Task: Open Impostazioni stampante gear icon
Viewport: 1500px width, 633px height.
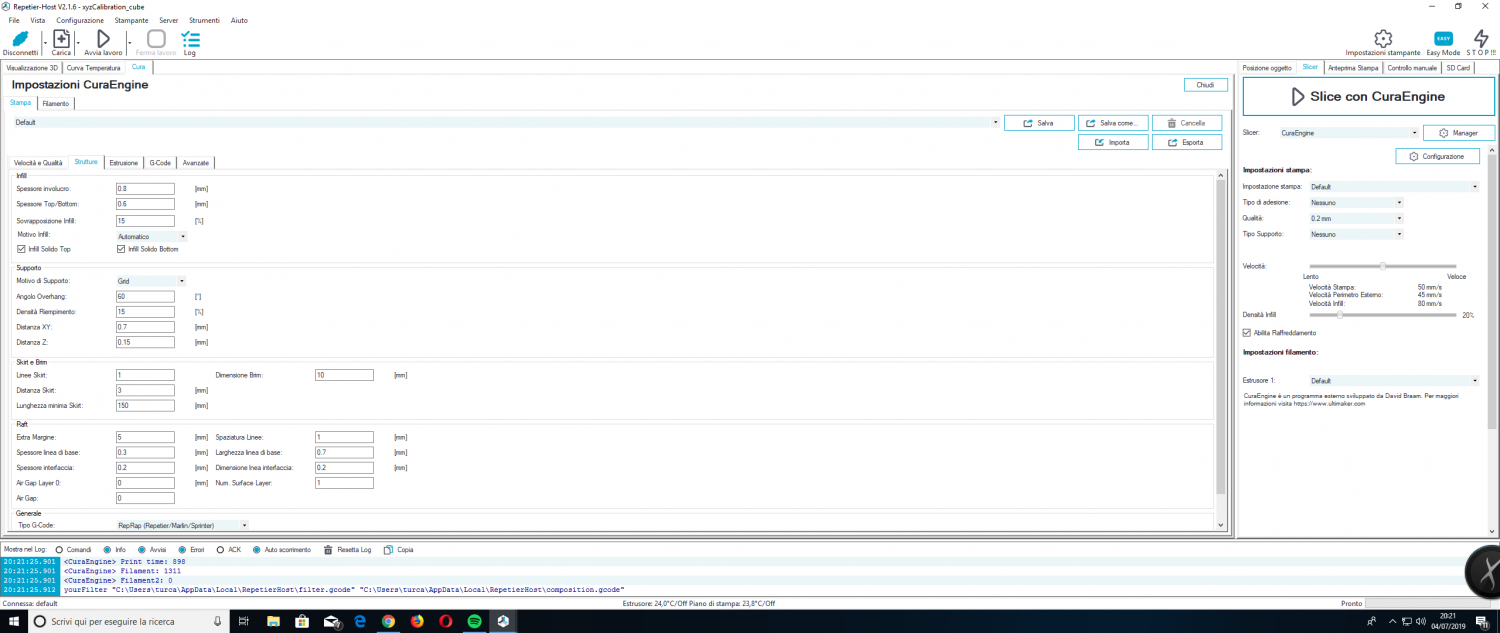Action: (1382, 39)
